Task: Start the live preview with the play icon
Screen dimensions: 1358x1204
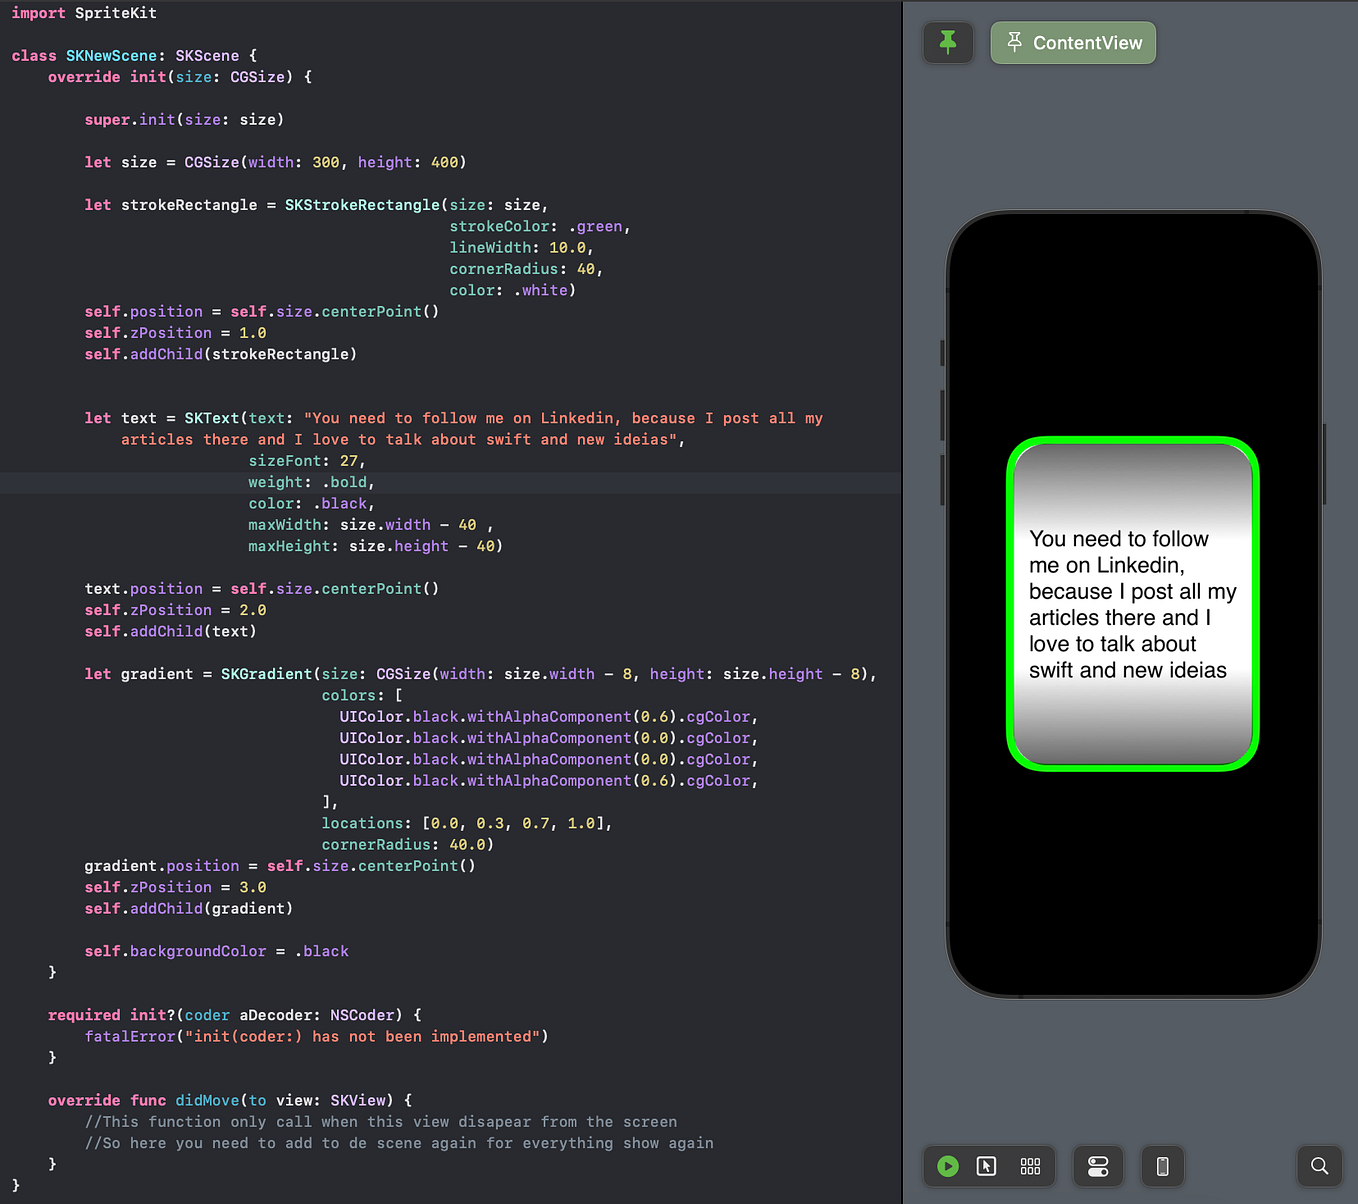Action: (x=947, y=1165)
